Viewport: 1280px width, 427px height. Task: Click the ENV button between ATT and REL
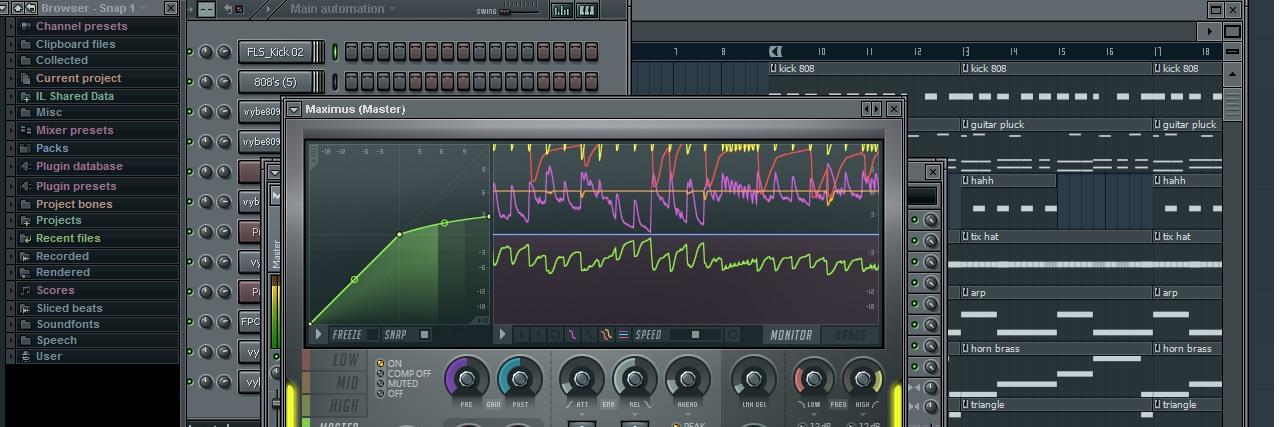607,405
